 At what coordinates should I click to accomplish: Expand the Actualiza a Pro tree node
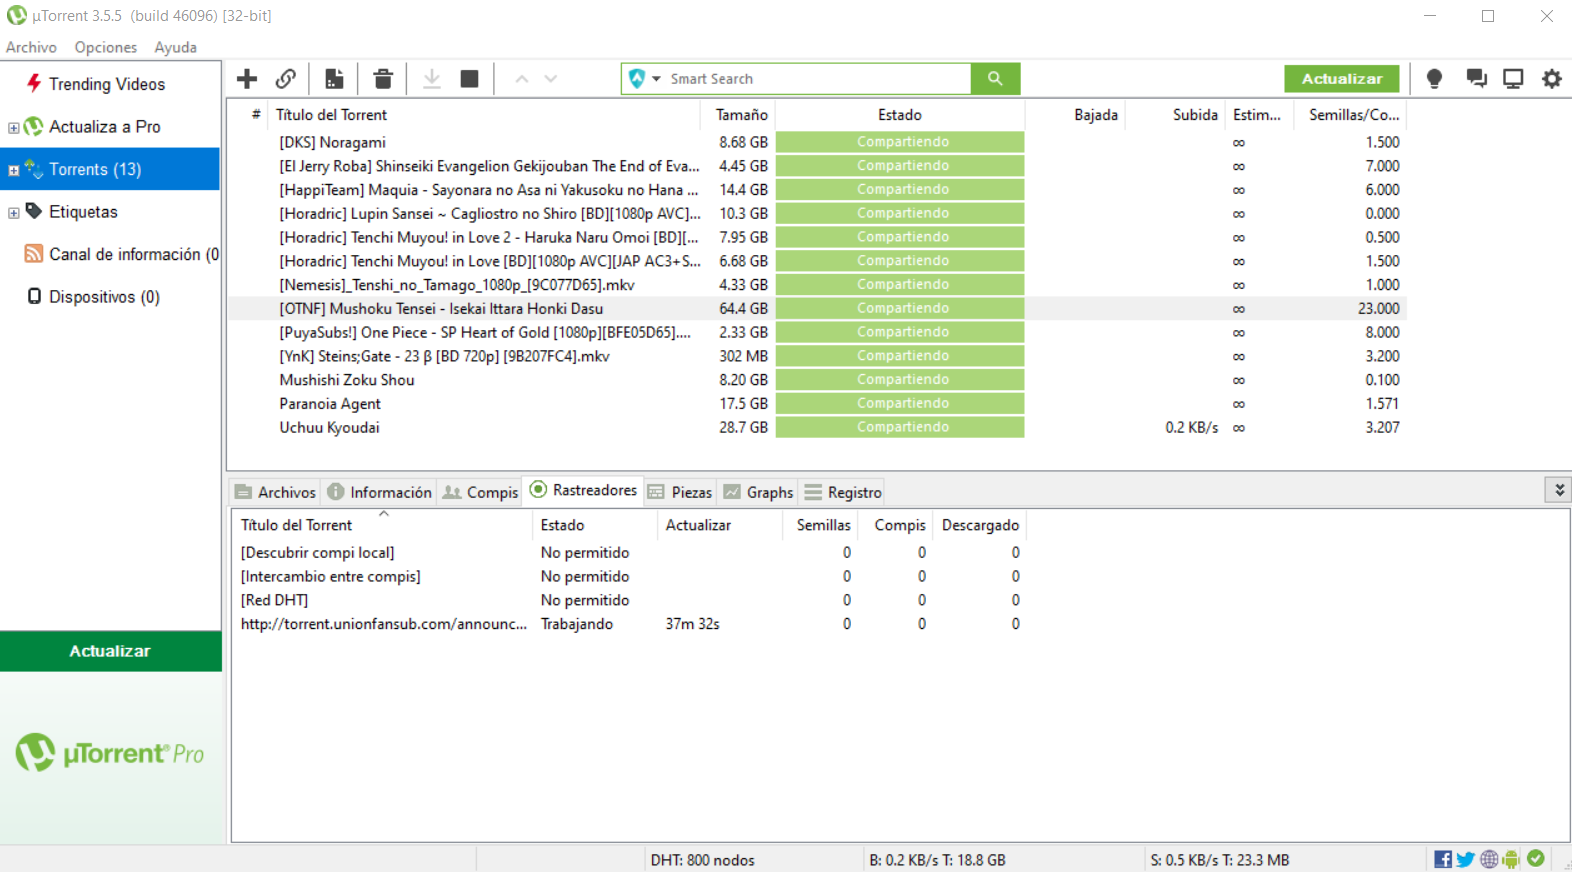13,128
